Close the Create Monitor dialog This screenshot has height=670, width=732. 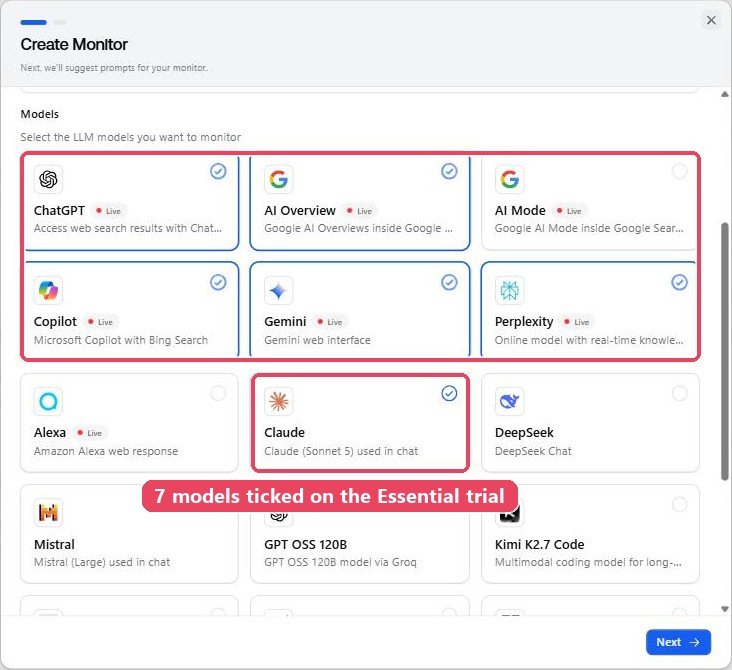tap(711, 21)
